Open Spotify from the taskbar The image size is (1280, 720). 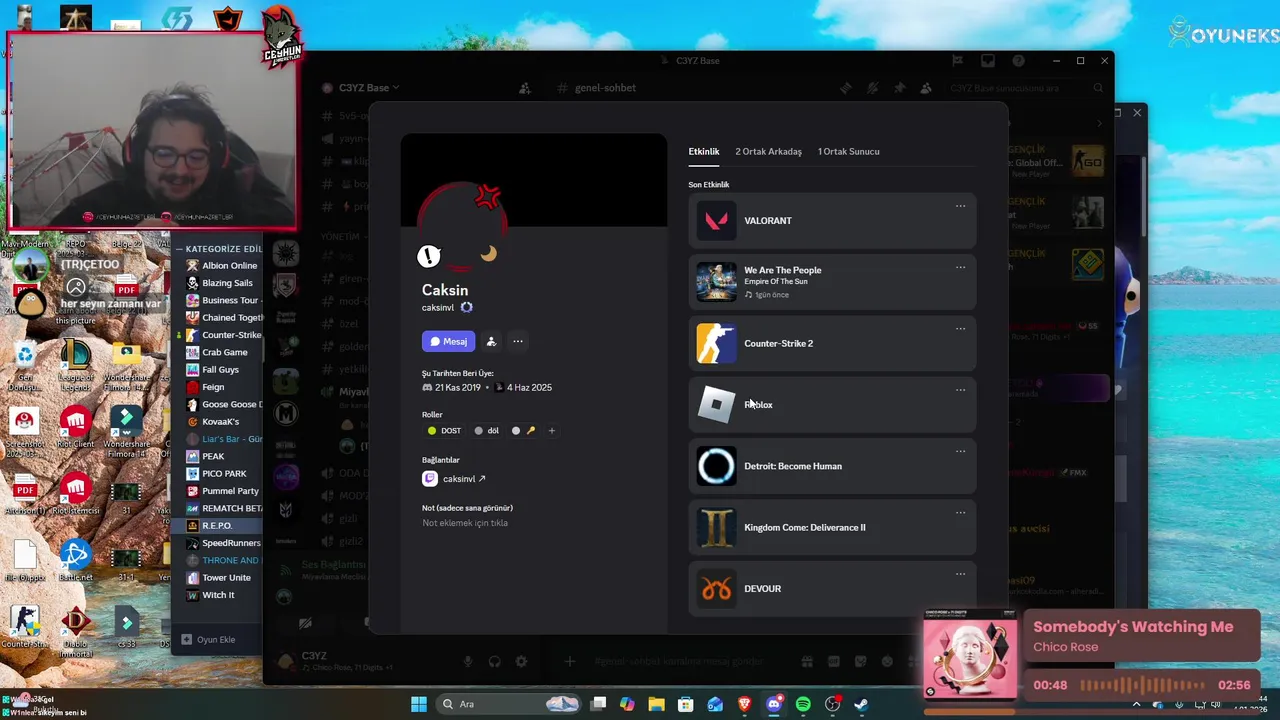pos(803,704)
